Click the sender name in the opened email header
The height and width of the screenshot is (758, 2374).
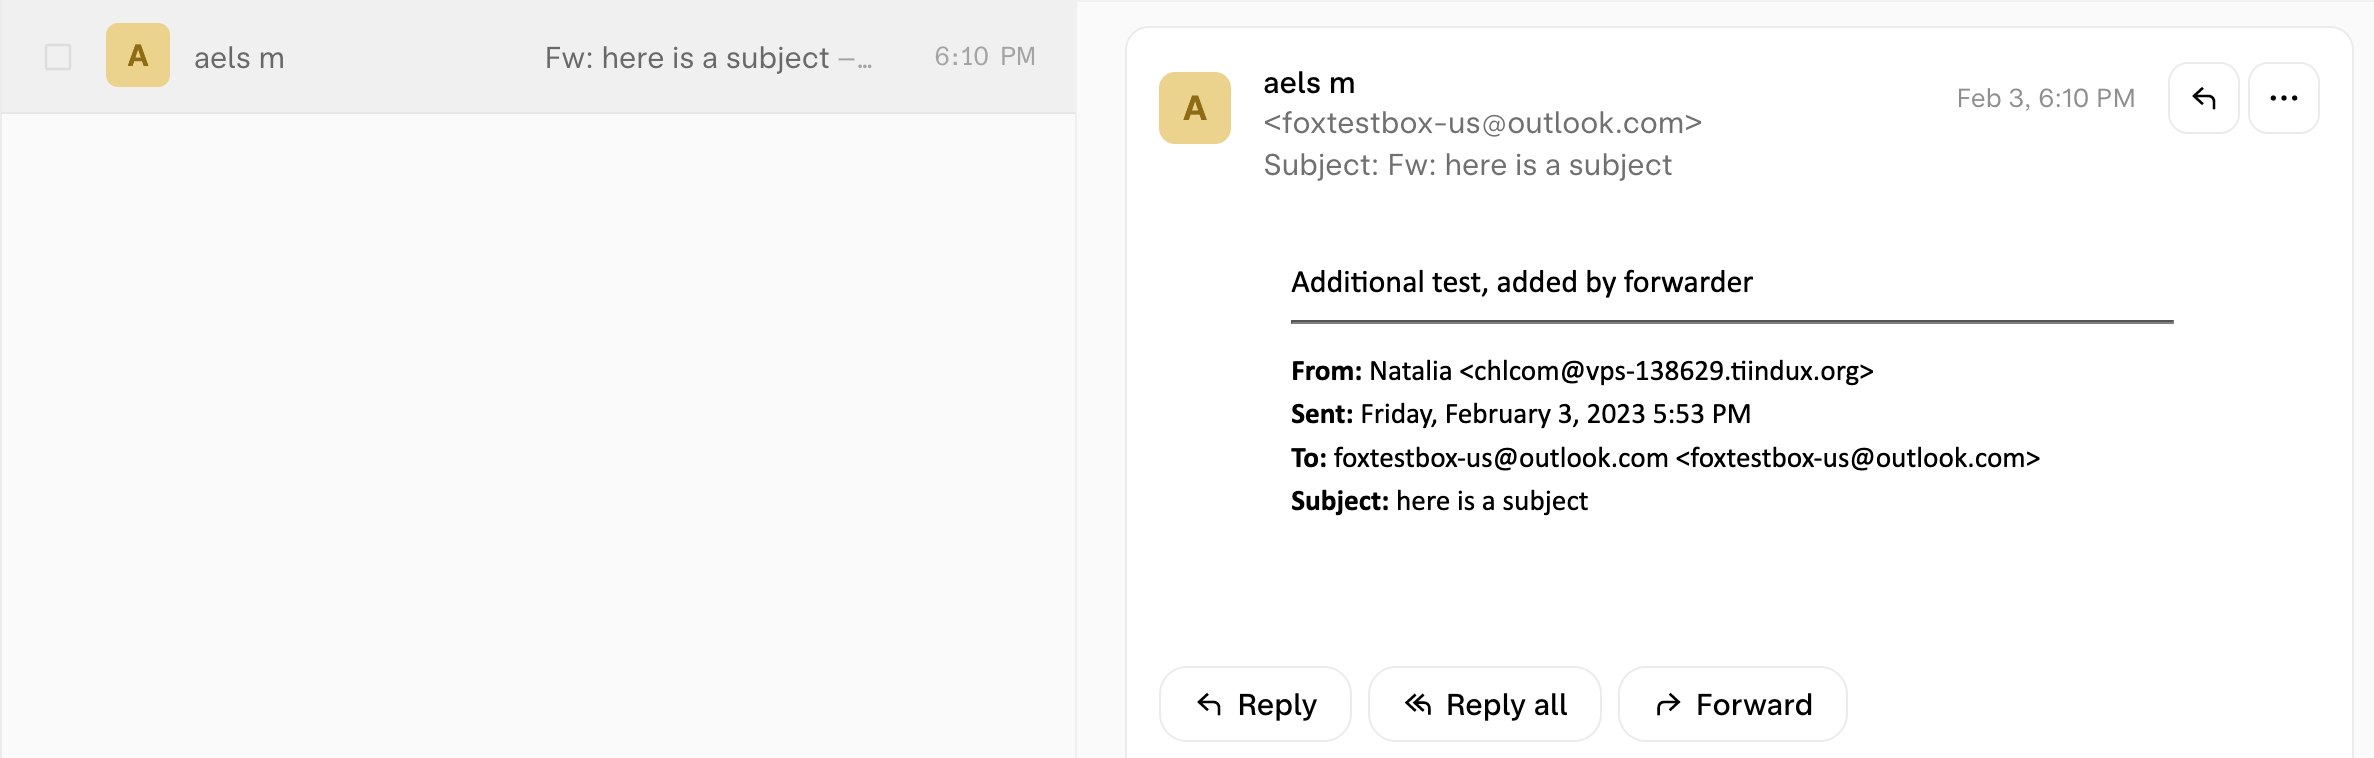click(1309, 83)
